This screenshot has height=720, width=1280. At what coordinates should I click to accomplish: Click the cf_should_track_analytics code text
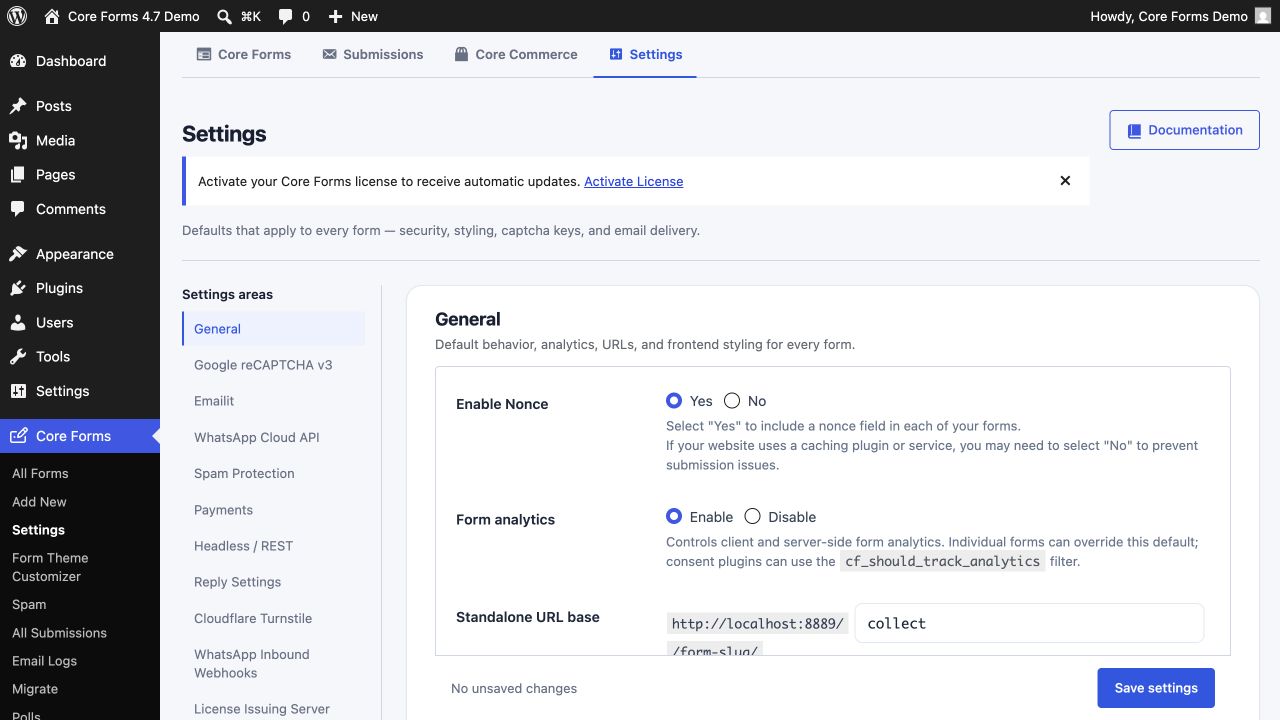(x=943, y=561)
